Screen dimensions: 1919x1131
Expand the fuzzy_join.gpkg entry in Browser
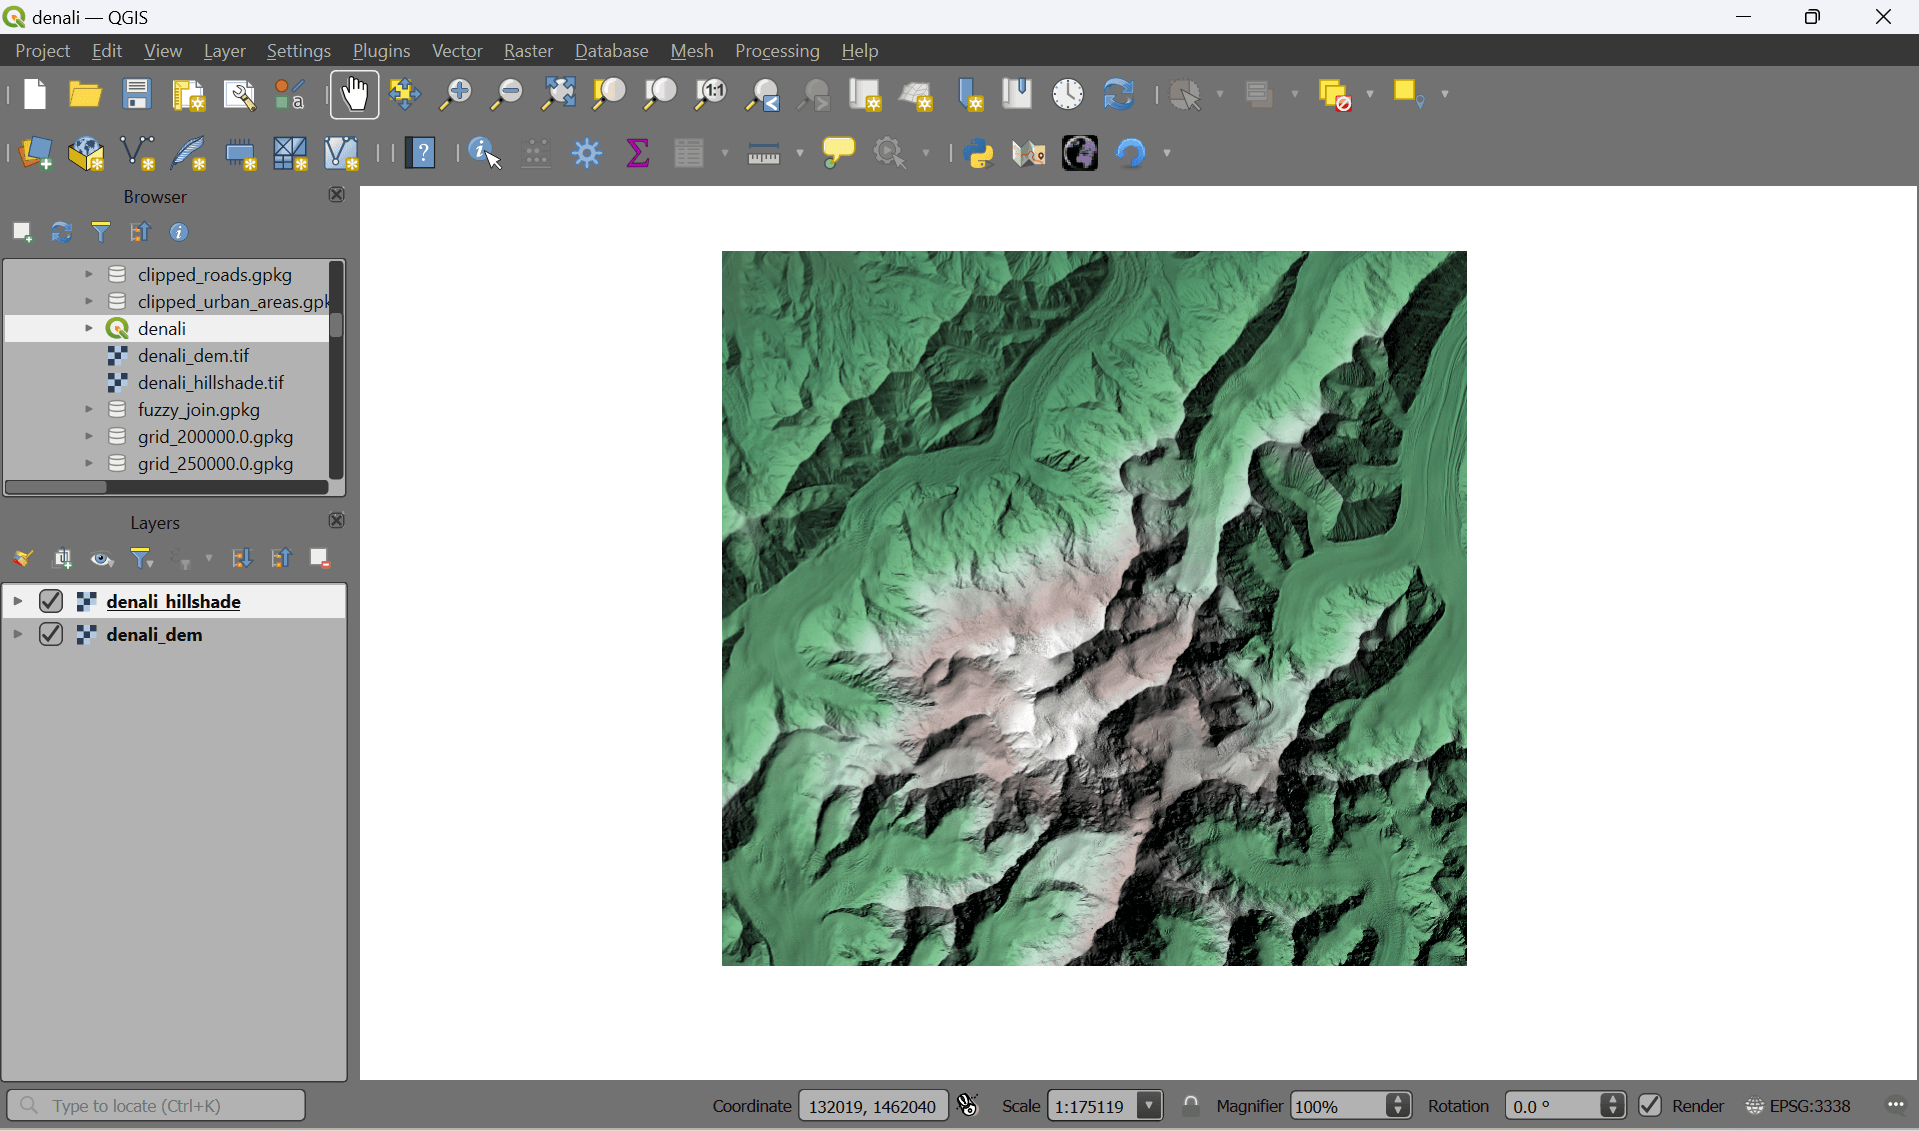click(87, 410)
